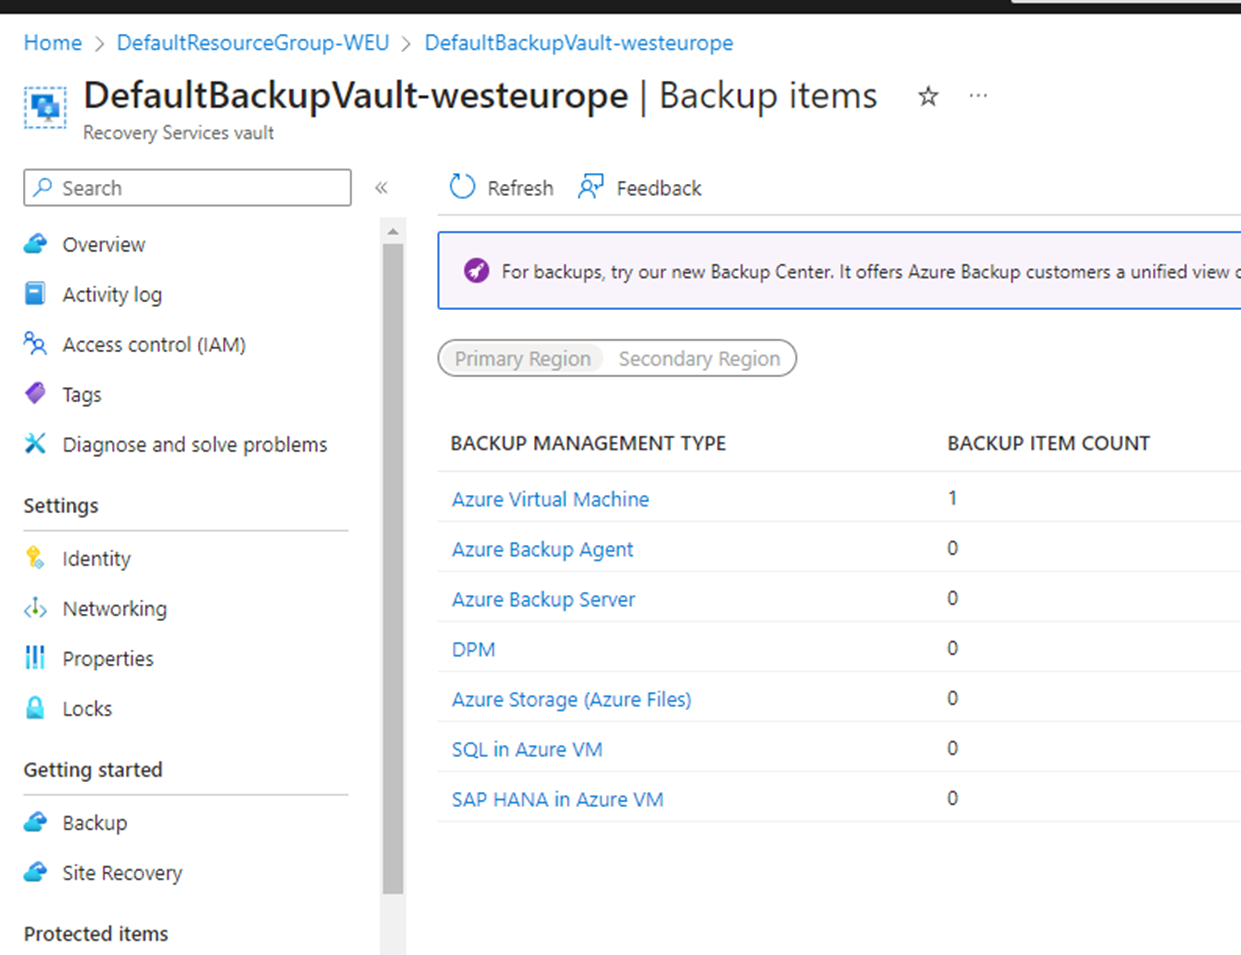
Task: Click the Overview cloud icon
Action: click(x=35, y=244)
